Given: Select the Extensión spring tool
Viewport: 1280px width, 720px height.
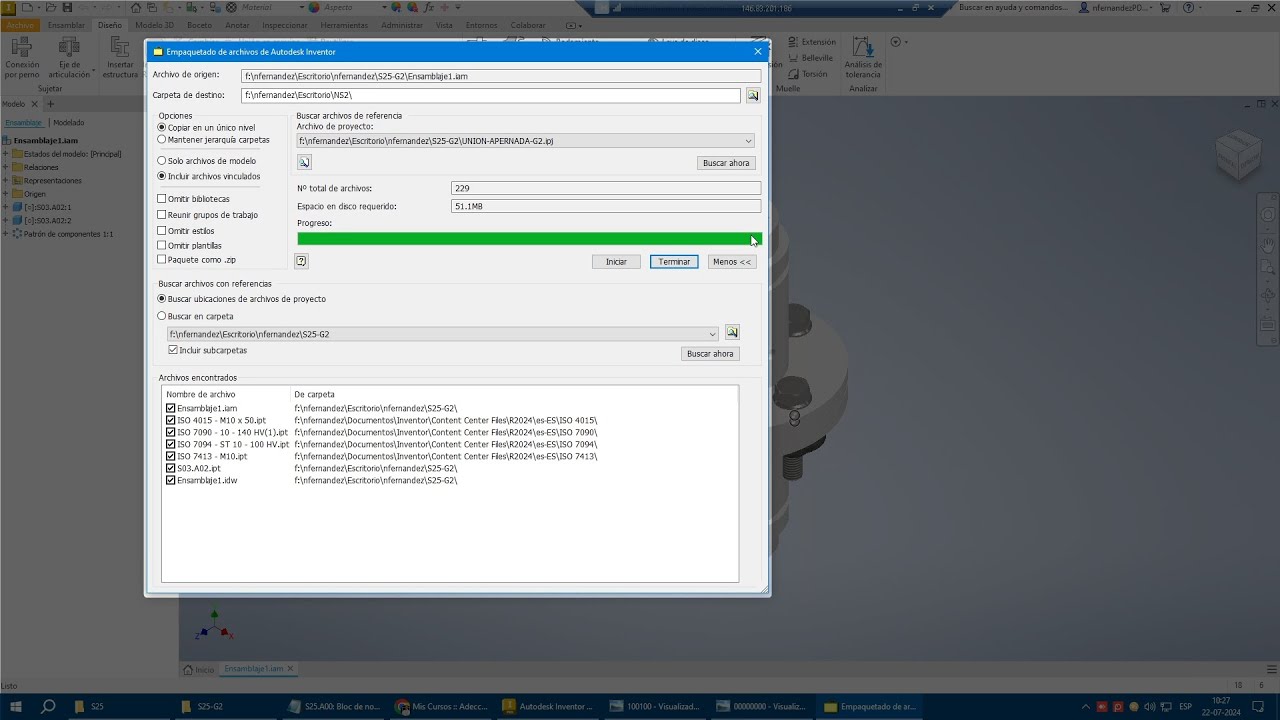Looking at the screenshot, I should click(x=811, y=42).
